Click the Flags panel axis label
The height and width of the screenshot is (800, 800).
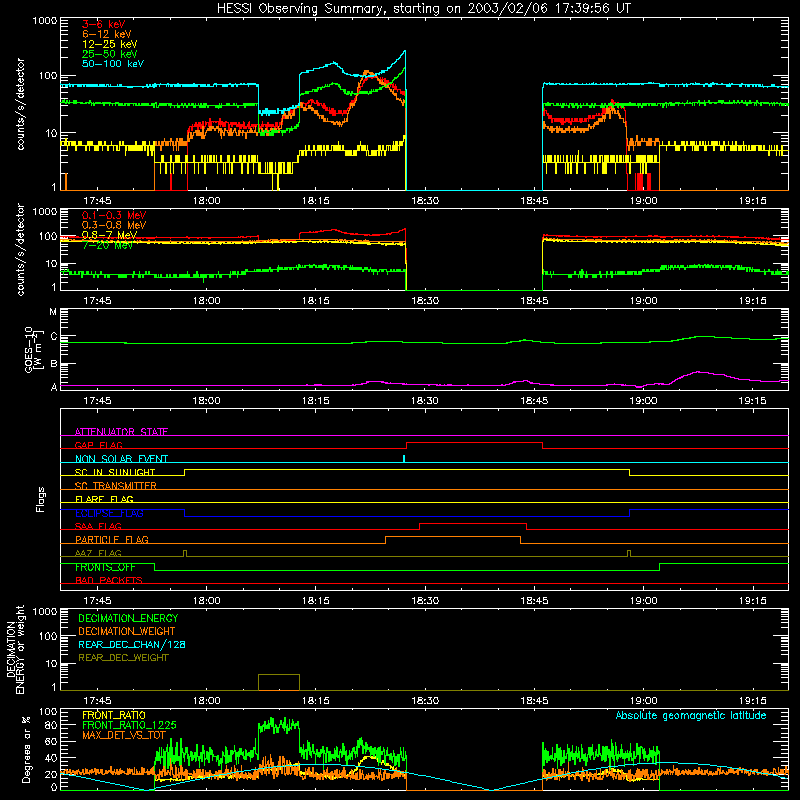(41, 499)
